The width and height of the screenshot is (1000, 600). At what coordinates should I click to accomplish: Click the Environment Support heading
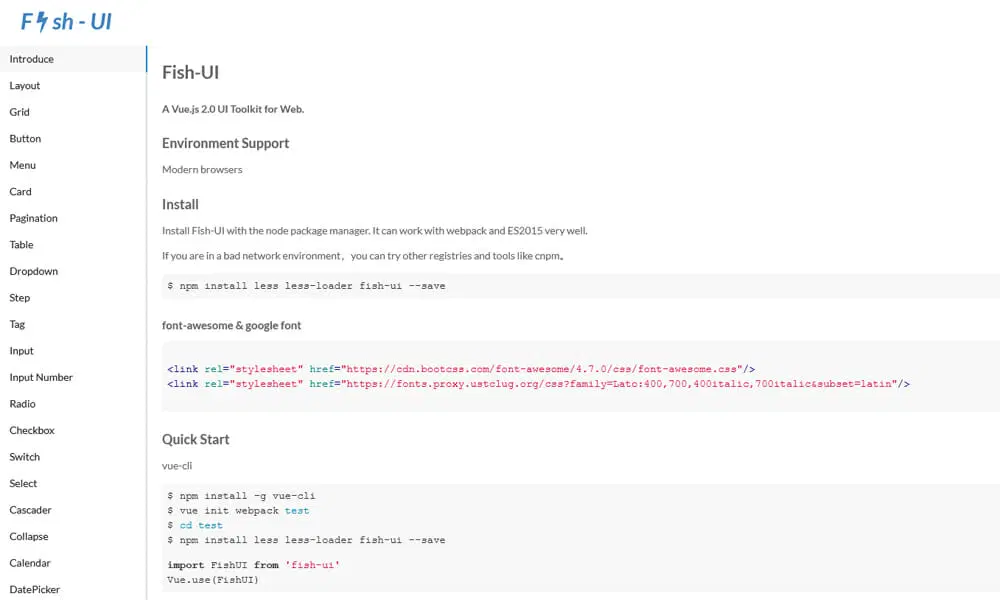point(225,143)
